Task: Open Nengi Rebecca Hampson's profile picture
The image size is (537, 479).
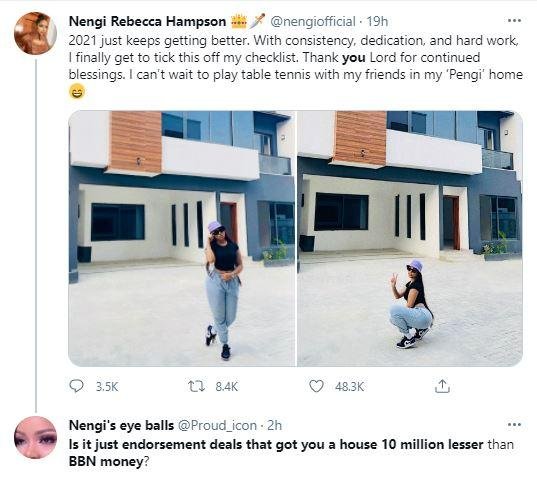Action: tap(35, 33)
